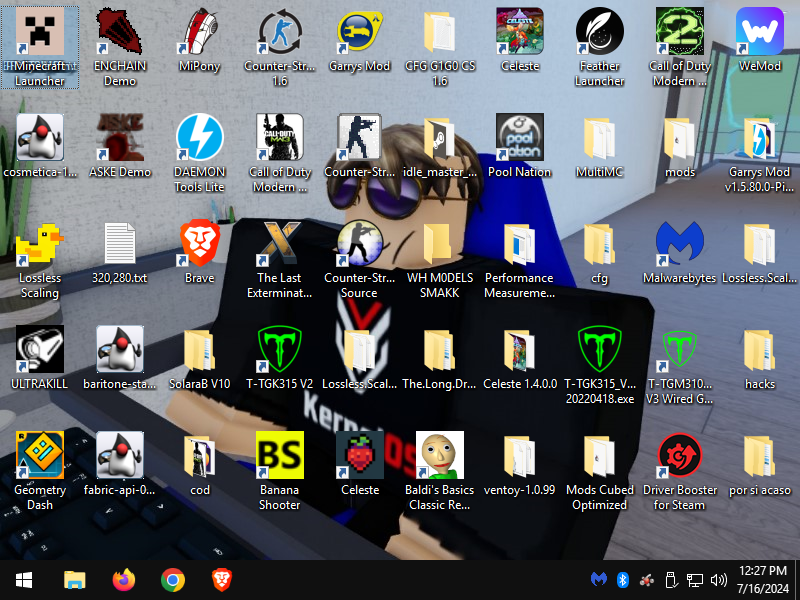The width and height of the screenshot is (800, 600).
Task: Launch Firefox from the taskbar
Action: click(x=123, y=580)
